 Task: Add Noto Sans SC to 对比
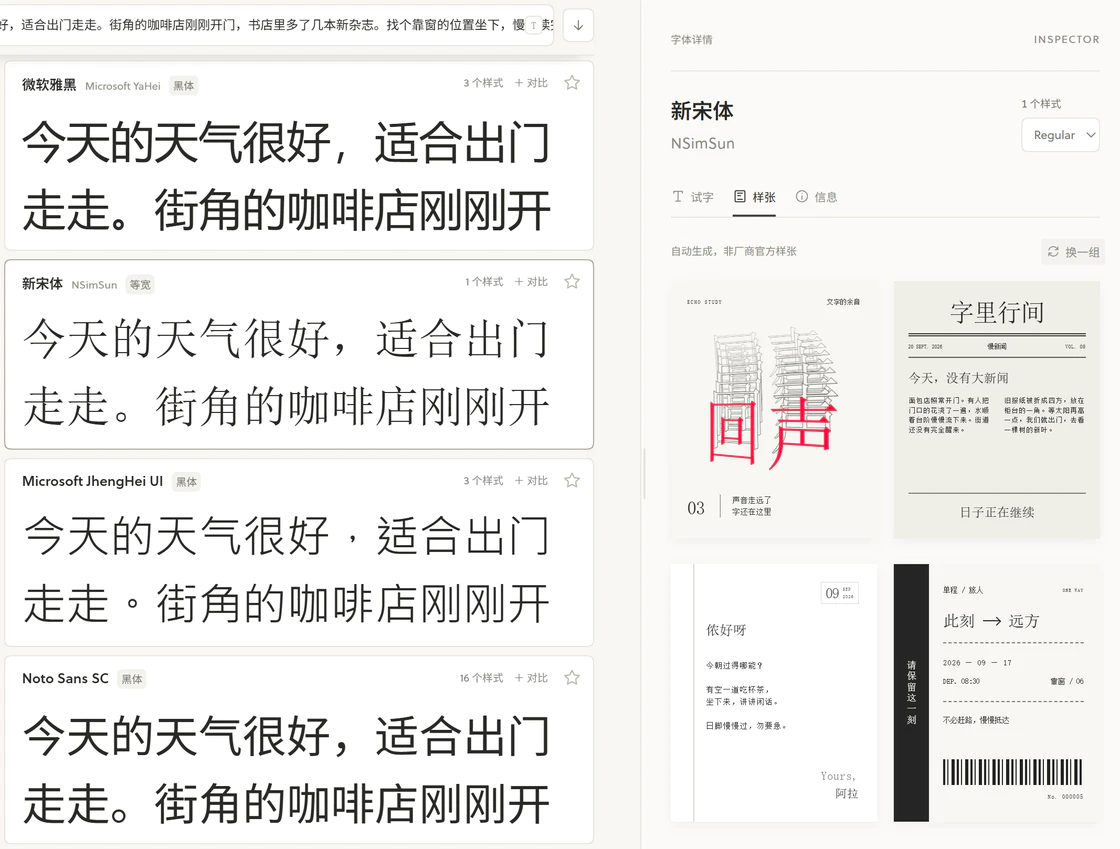tap(531, 678)
